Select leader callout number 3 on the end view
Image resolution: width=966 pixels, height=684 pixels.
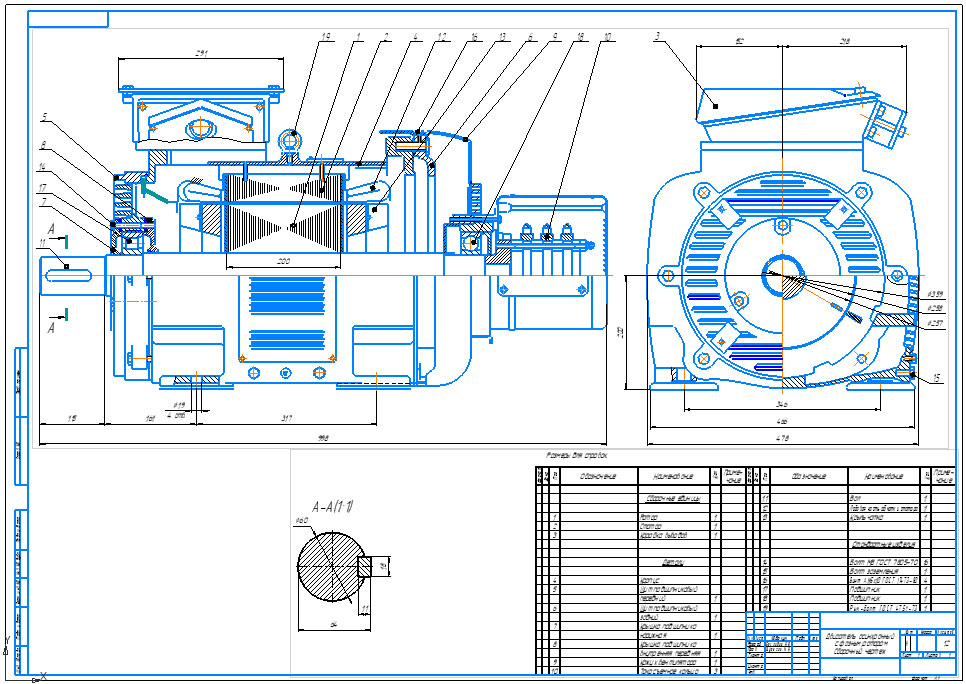coord(657,37)
